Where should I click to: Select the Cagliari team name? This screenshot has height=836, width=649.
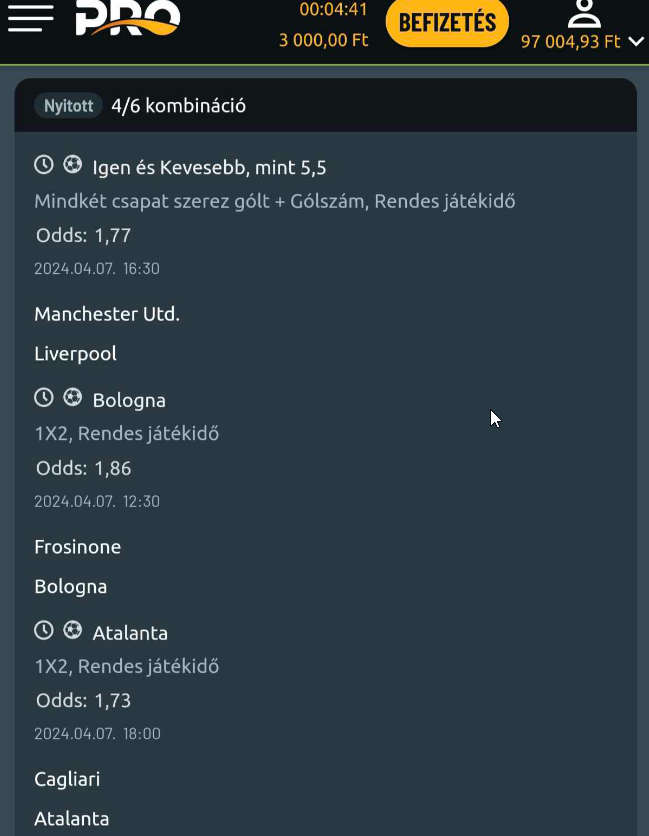67,779
